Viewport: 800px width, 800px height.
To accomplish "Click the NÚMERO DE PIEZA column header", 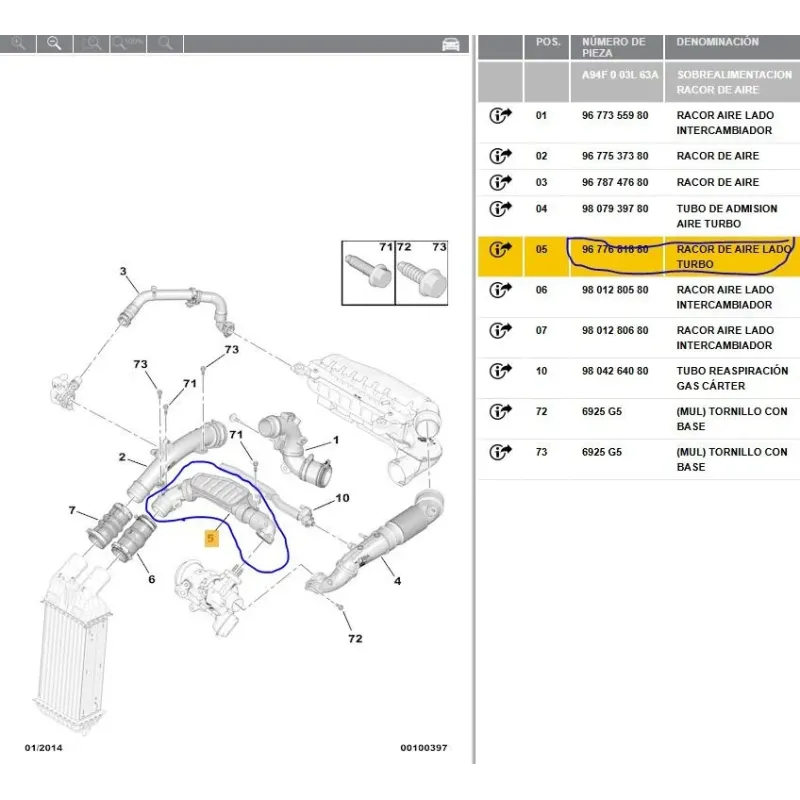I will pos(614,48).
